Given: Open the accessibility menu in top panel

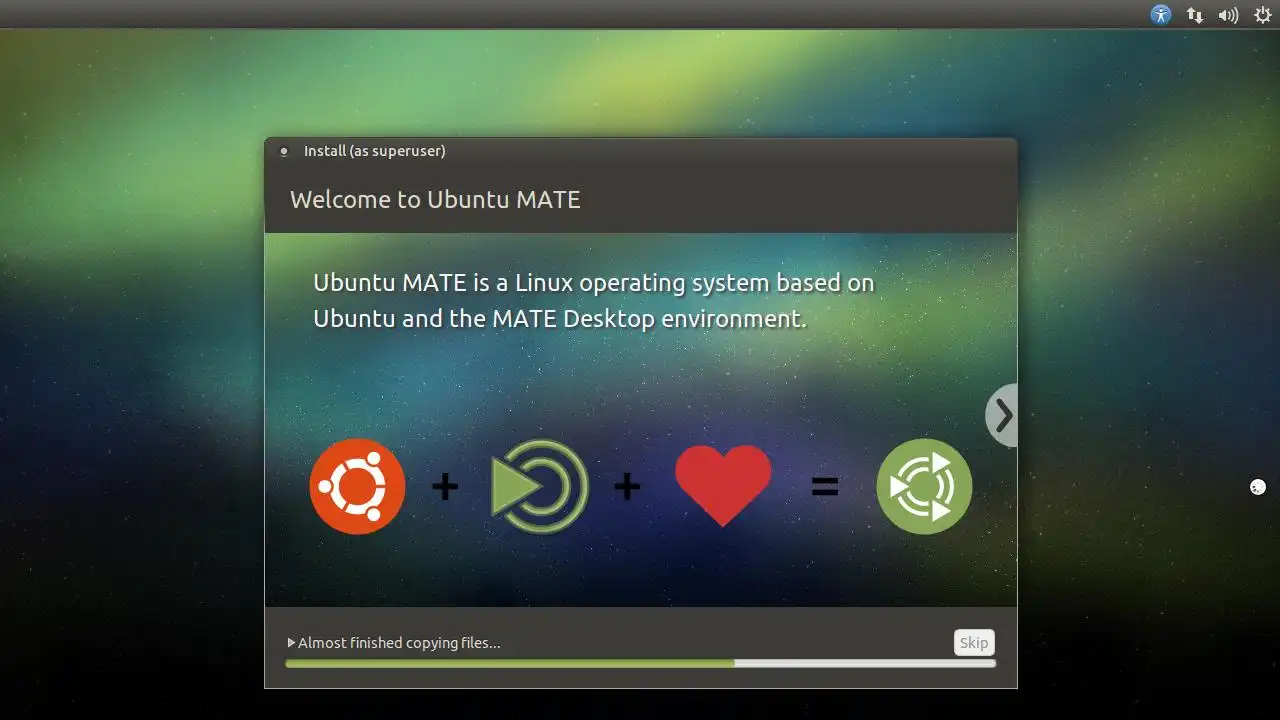Looking at the screenshot, I should pyautogui.click(x=1161, y=14).
